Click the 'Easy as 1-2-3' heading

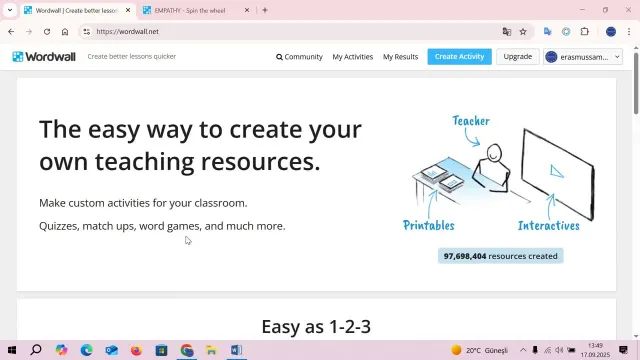click(x=316, y=327)
